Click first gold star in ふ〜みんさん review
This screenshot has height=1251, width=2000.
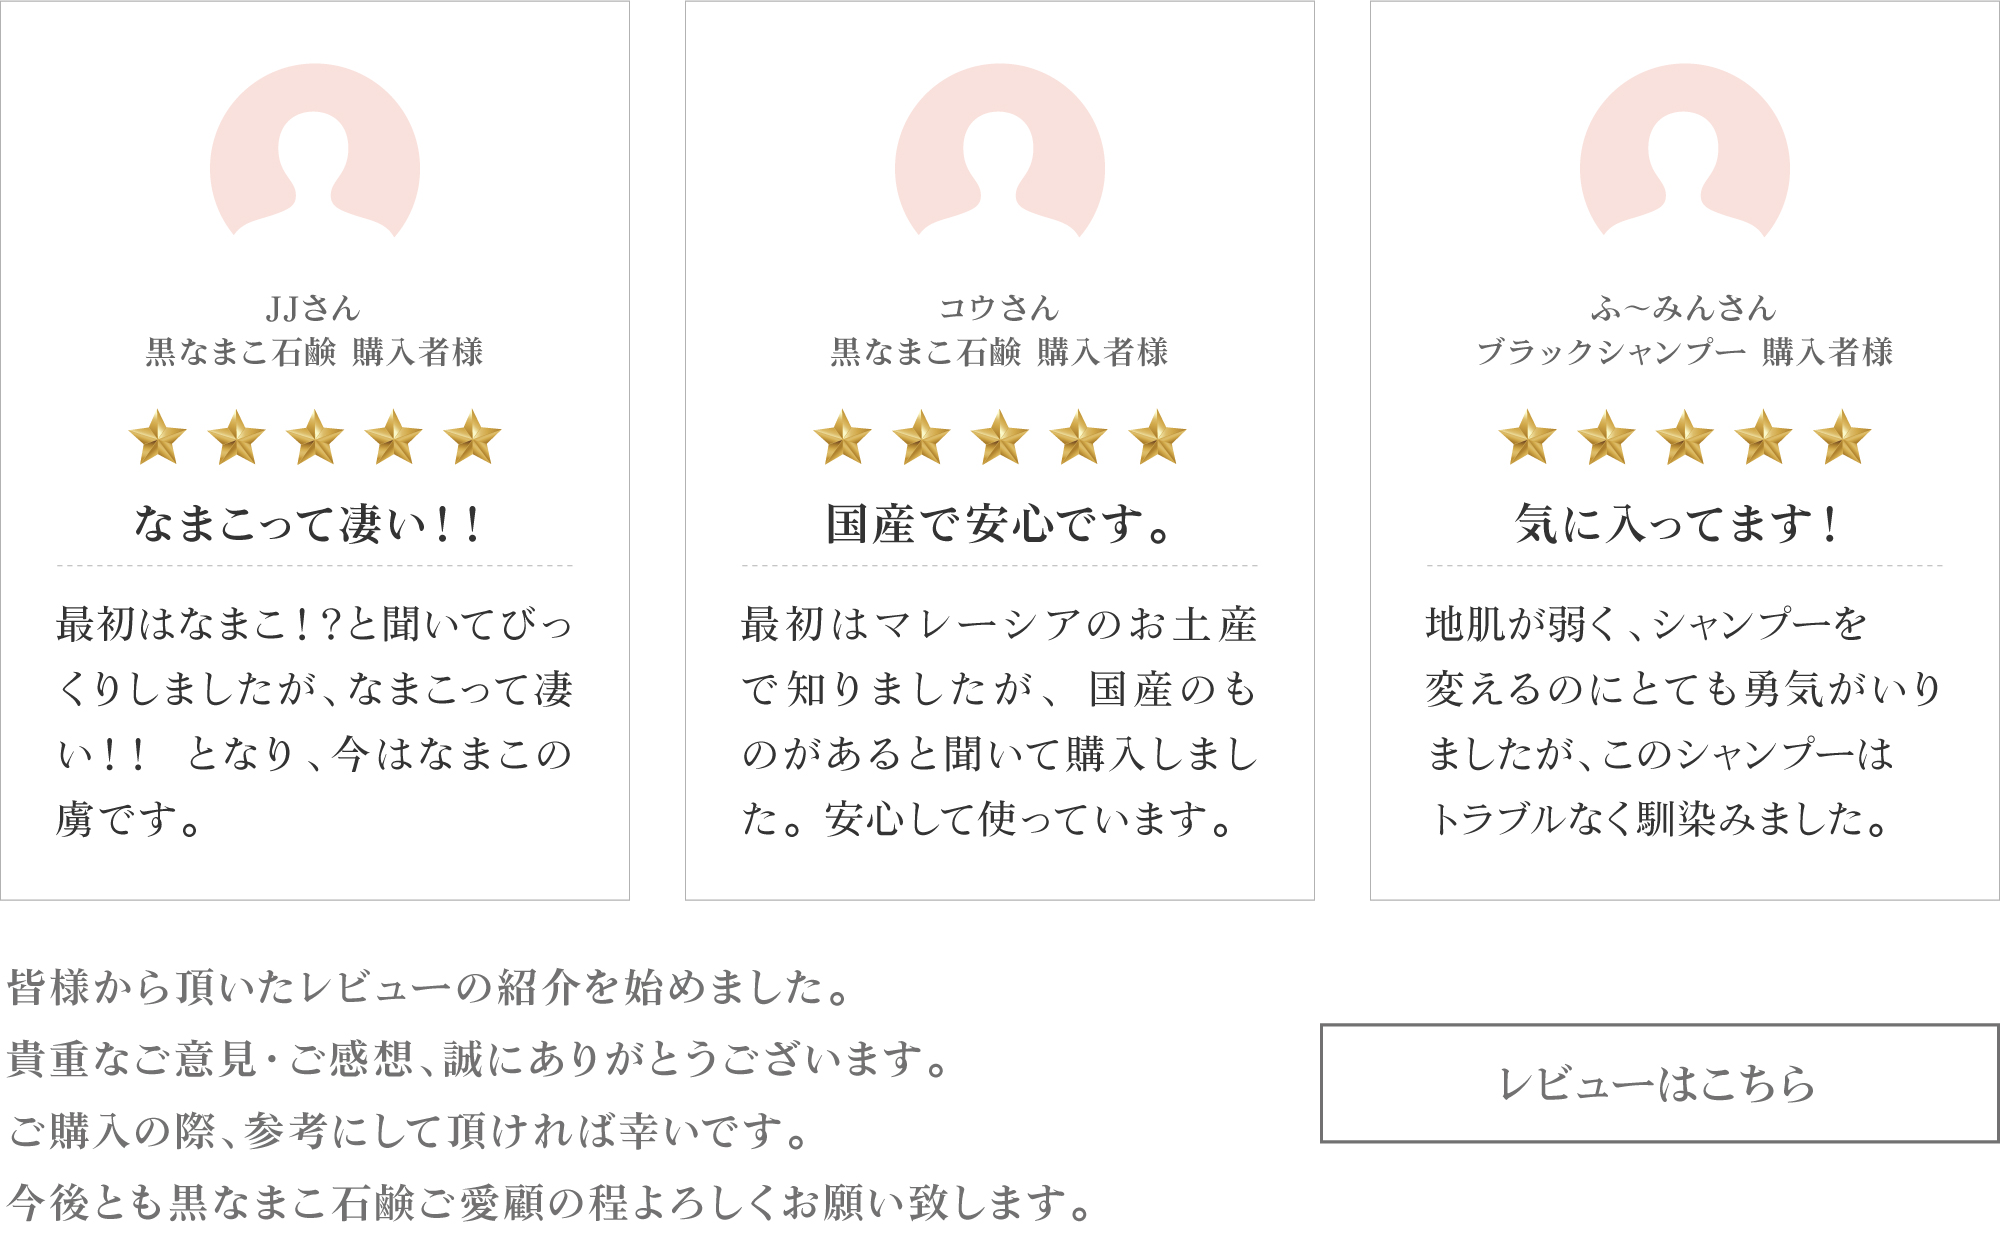coord(1528,437)
